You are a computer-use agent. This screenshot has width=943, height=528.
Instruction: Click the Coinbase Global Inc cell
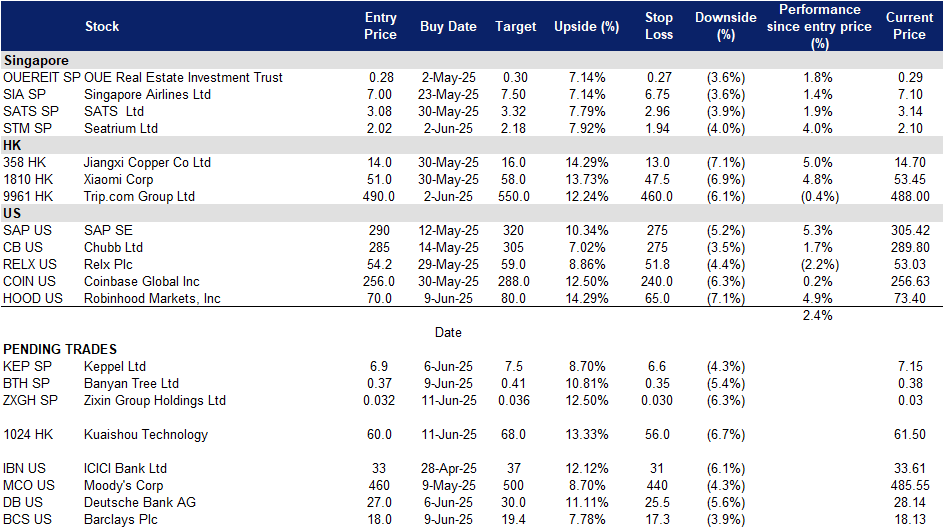(x=142, y=281)
